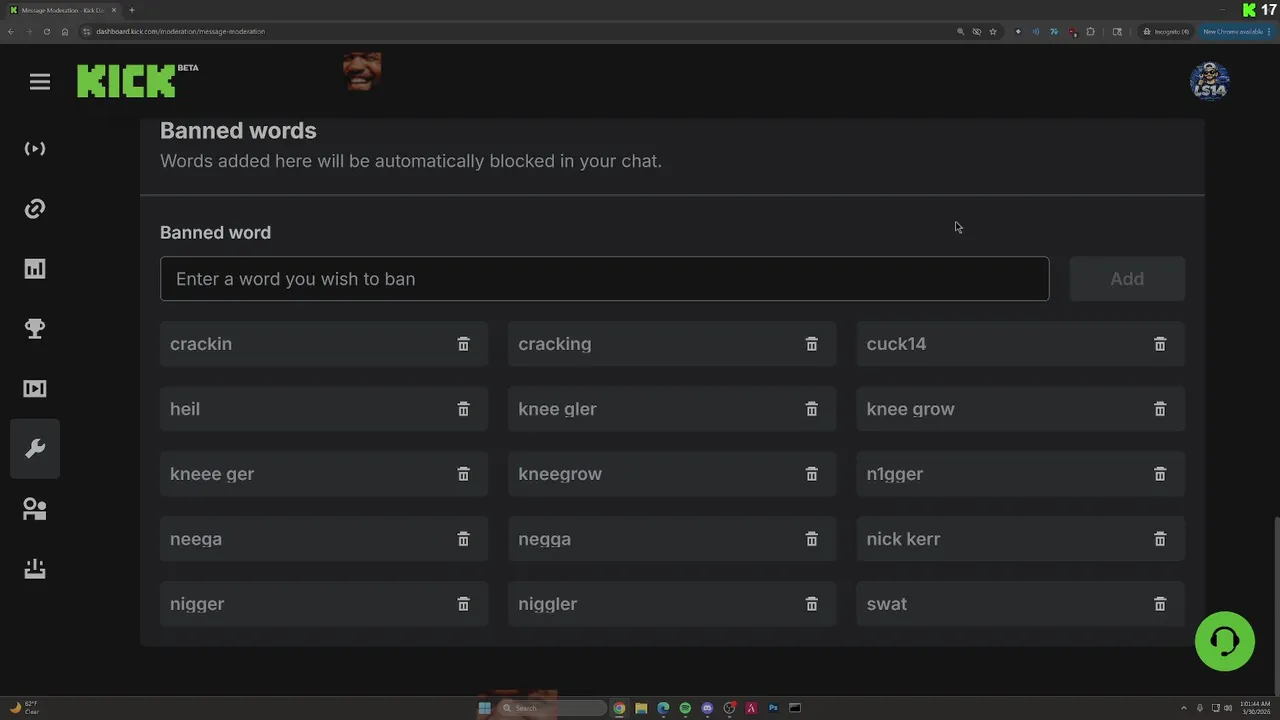Open the hamburger navigation menu
This screenshot has width=1280, height=720.
click(x=40, y=82)
